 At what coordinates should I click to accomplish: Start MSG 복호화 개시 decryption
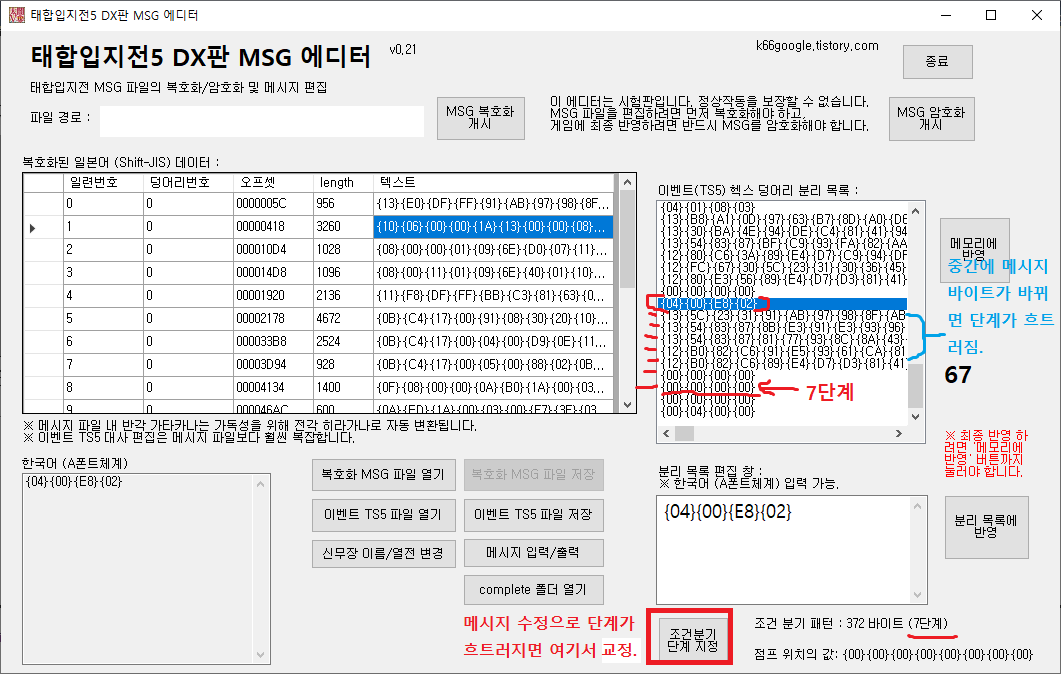point(480,118)
